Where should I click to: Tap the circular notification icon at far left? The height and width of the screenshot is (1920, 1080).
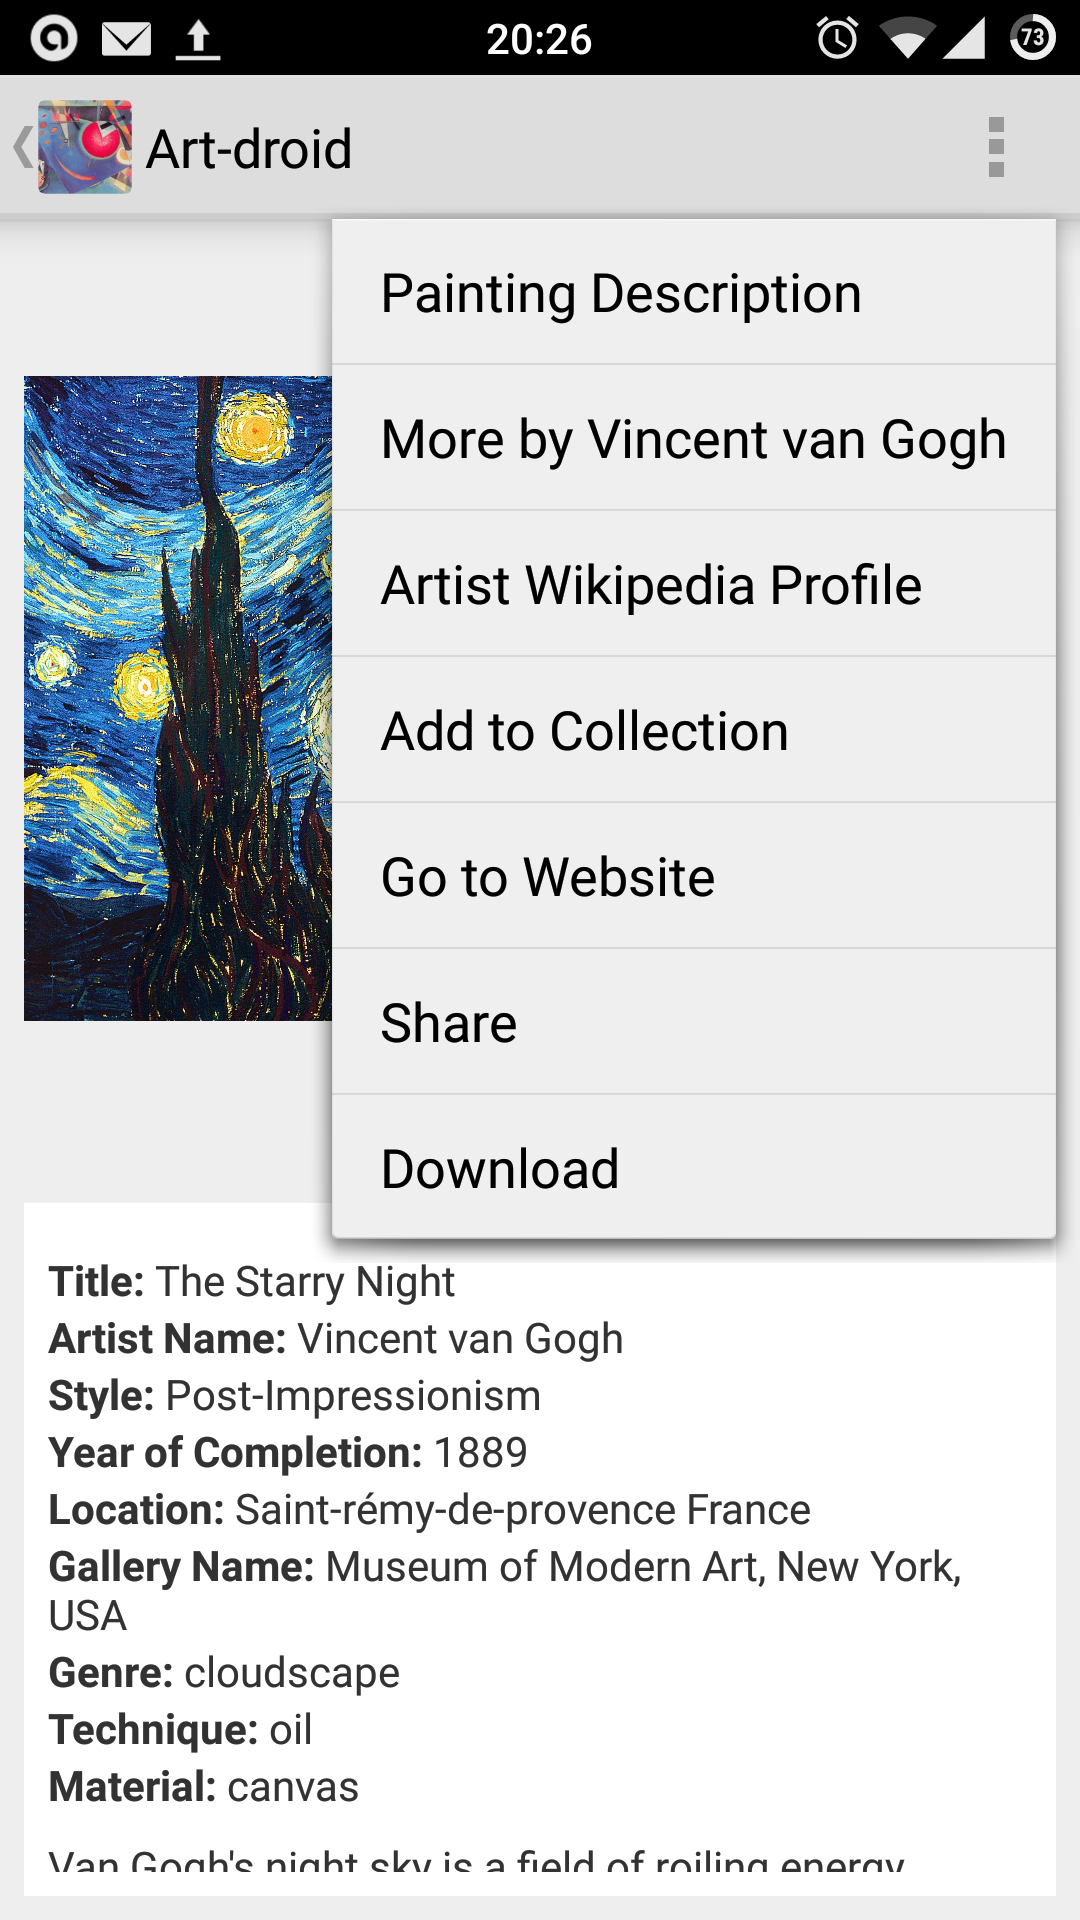(54, 39)
